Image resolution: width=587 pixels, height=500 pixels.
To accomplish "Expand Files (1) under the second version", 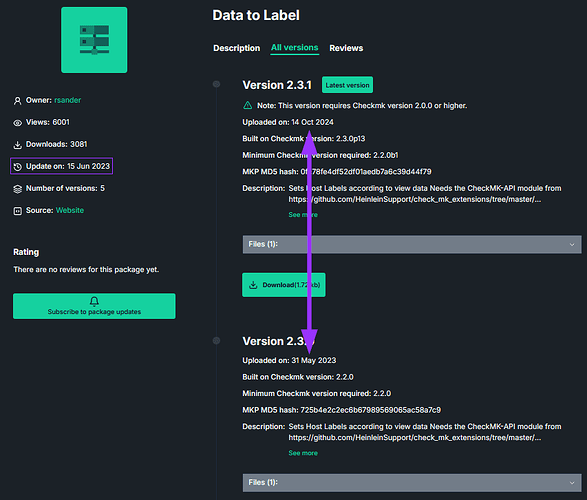I will [x=412, y=482].
